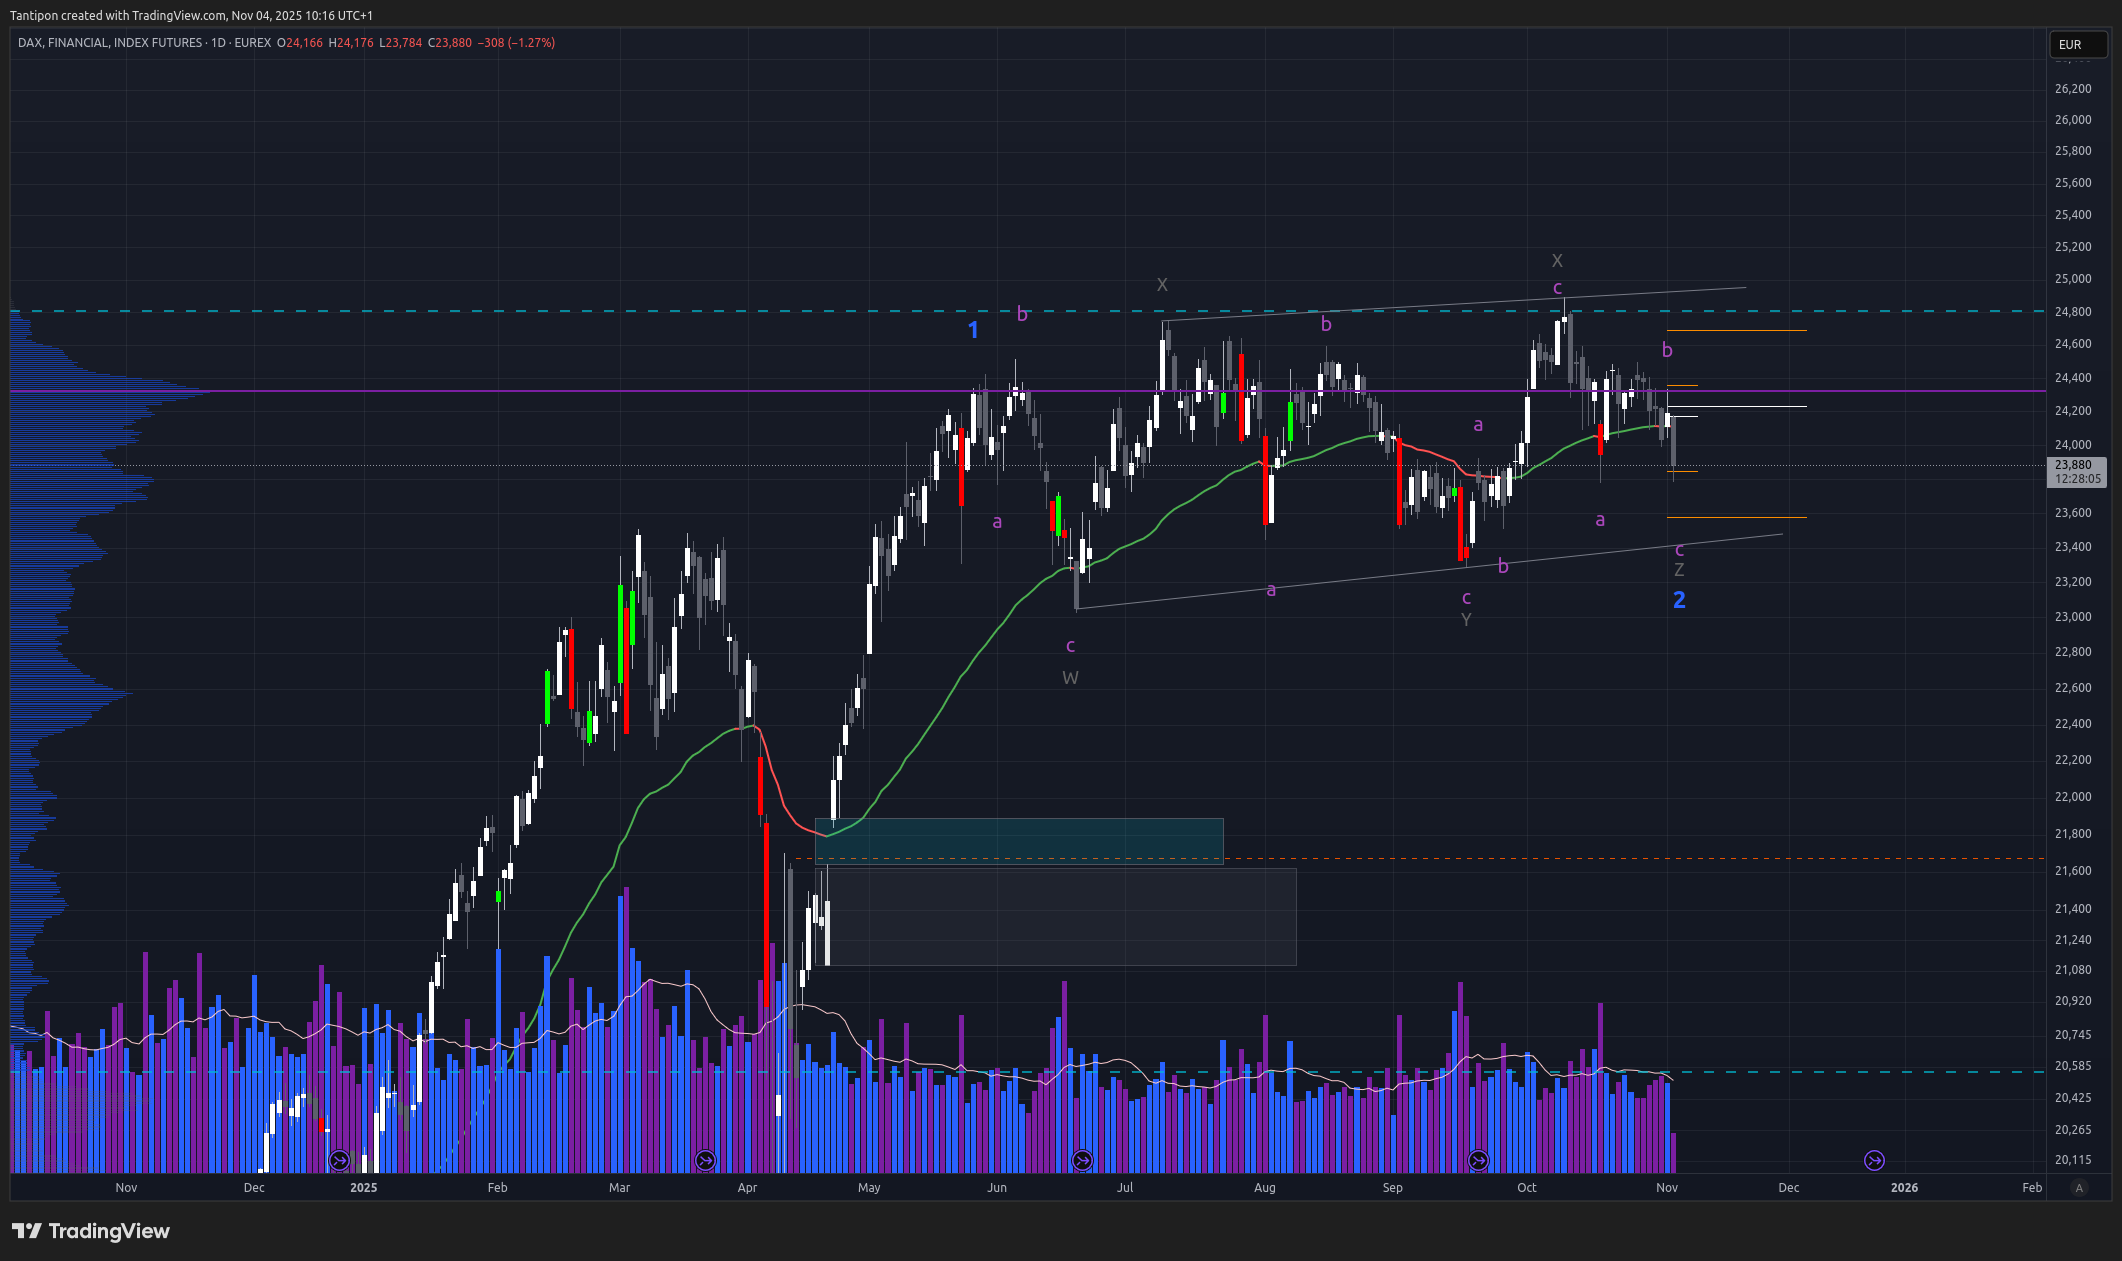
Task: Click the 25,000 label on price axis
Action: point(2072,279)
